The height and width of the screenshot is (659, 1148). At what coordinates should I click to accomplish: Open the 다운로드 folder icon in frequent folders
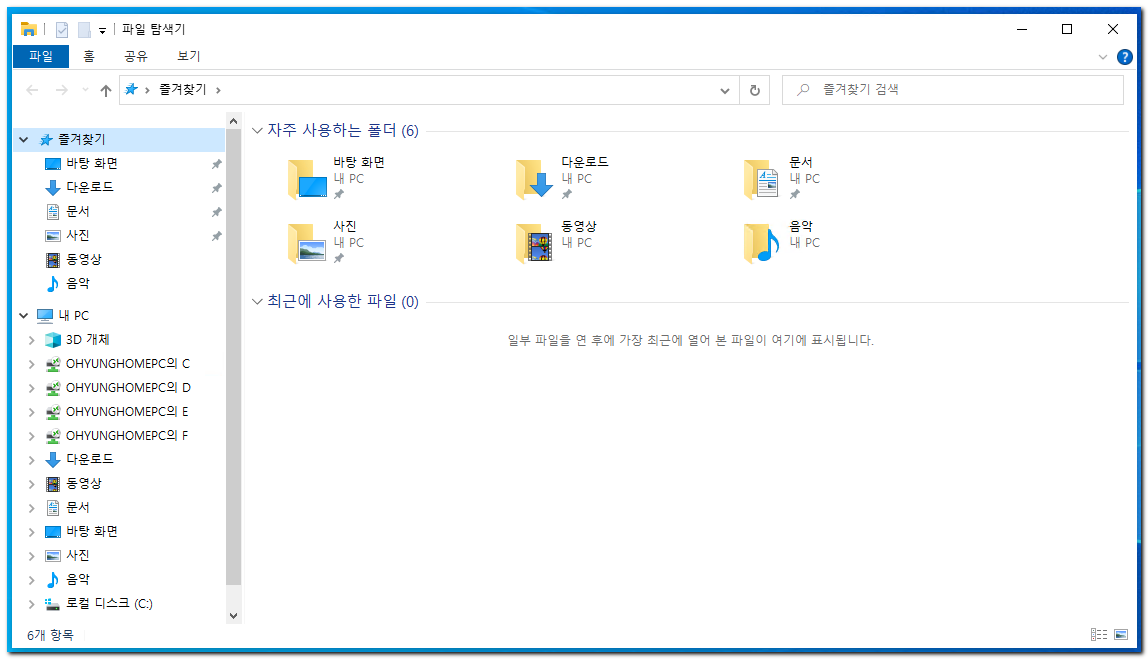[534, 179]
